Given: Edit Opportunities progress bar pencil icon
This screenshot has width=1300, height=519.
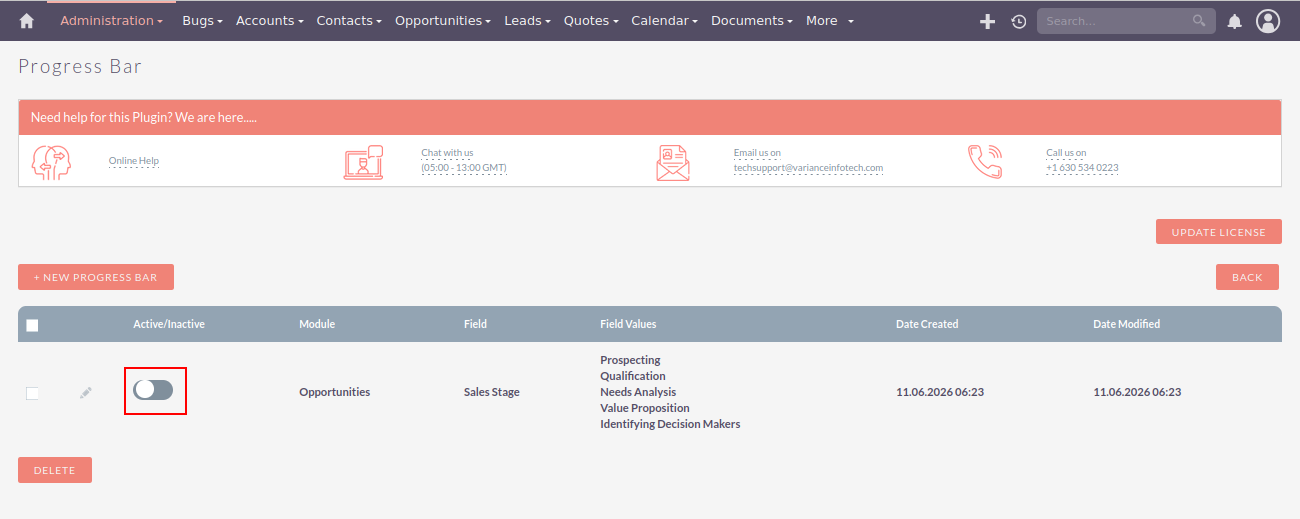Looking at the screenshot, I should [x=86, y=392].
